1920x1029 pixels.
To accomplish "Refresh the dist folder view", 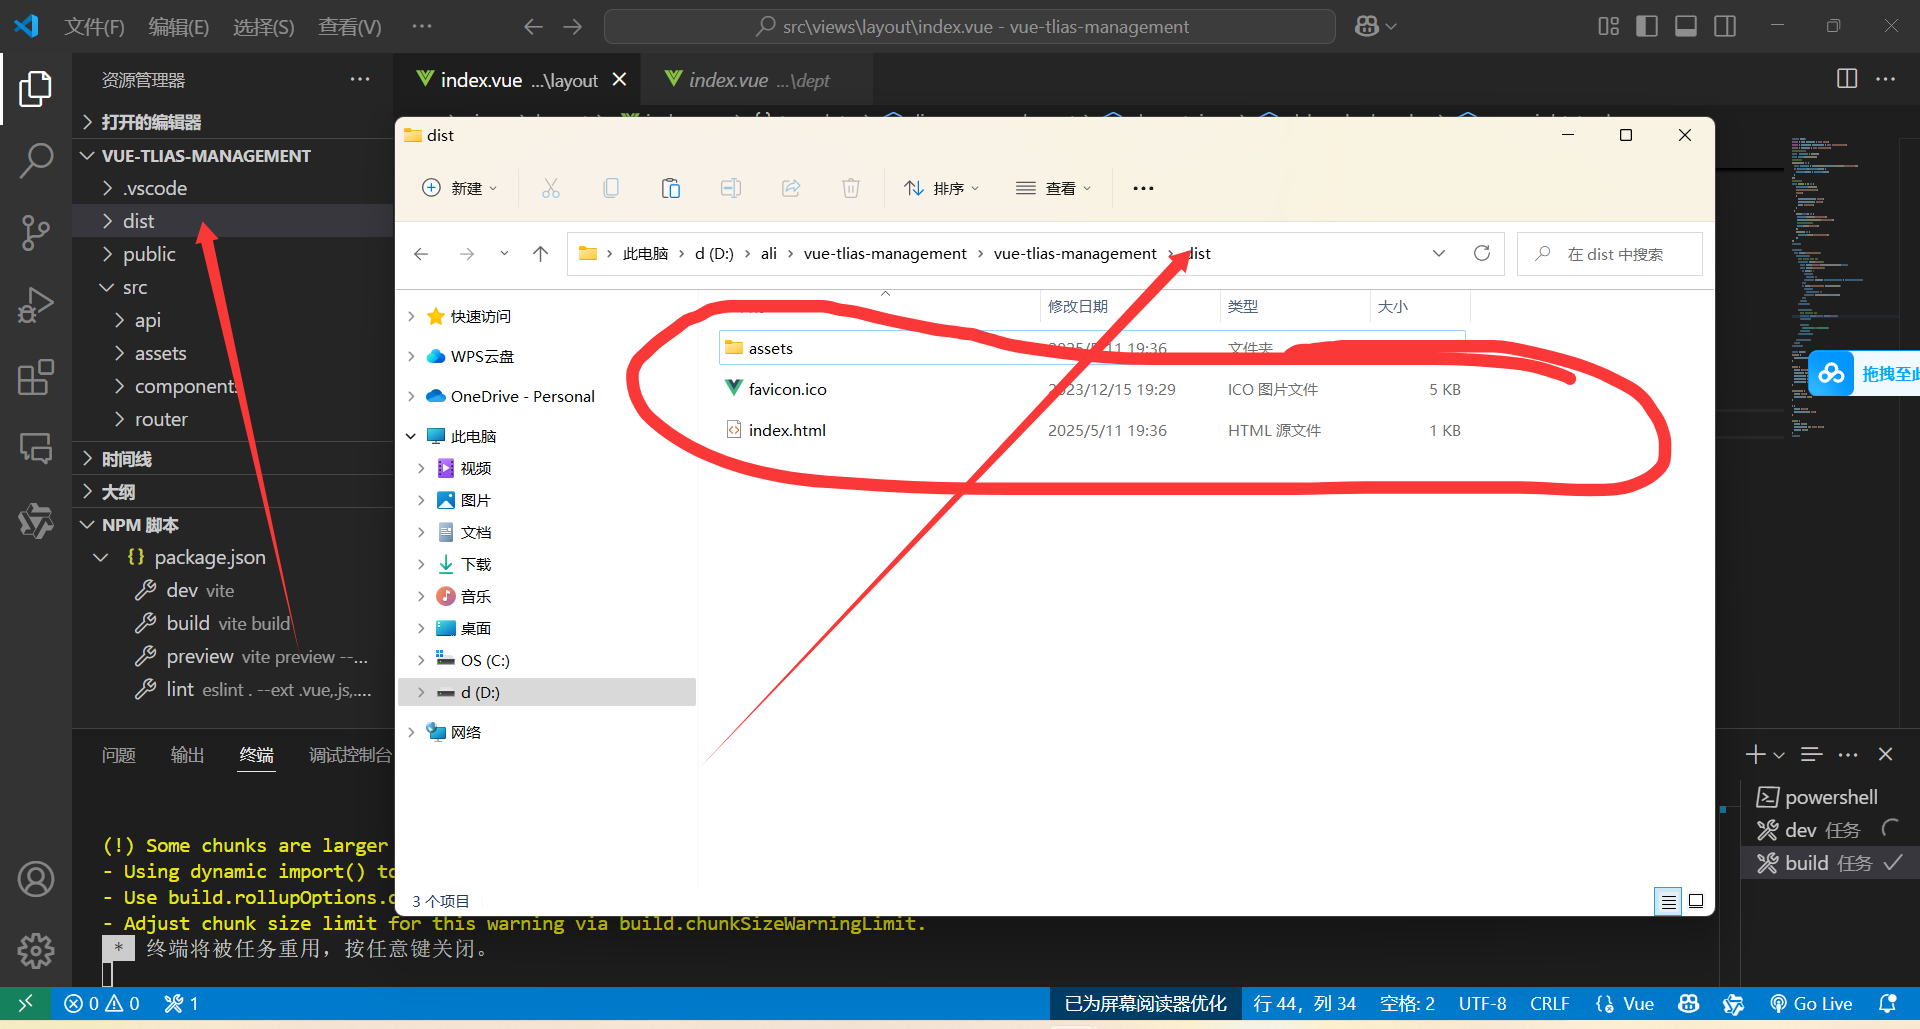I will (x=1482, y=254).
